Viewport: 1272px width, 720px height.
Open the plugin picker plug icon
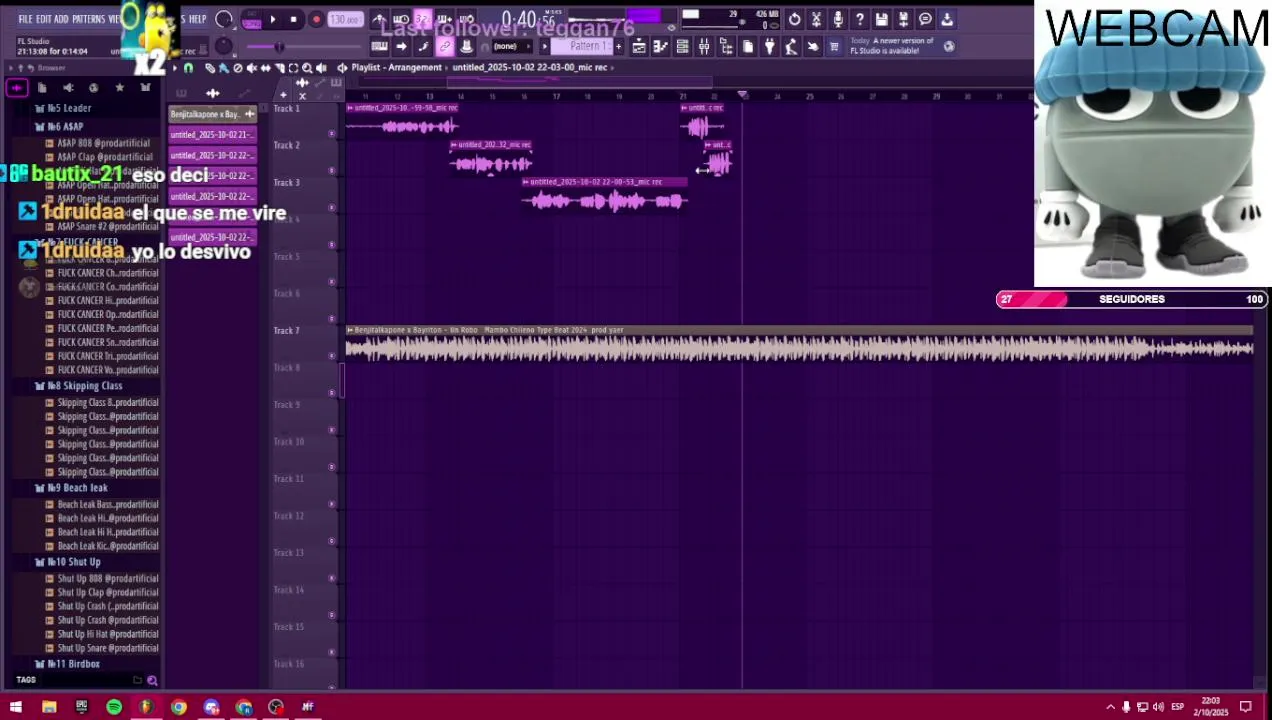[x=769, y=46]
